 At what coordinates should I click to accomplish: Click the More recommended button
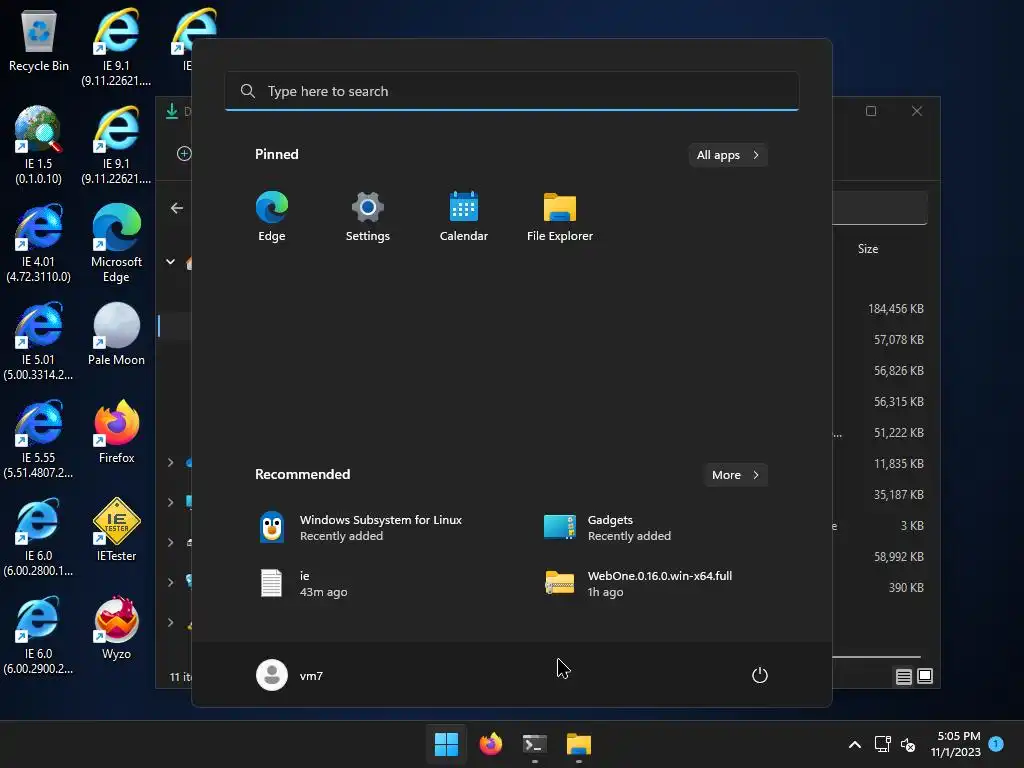point(735,475)
